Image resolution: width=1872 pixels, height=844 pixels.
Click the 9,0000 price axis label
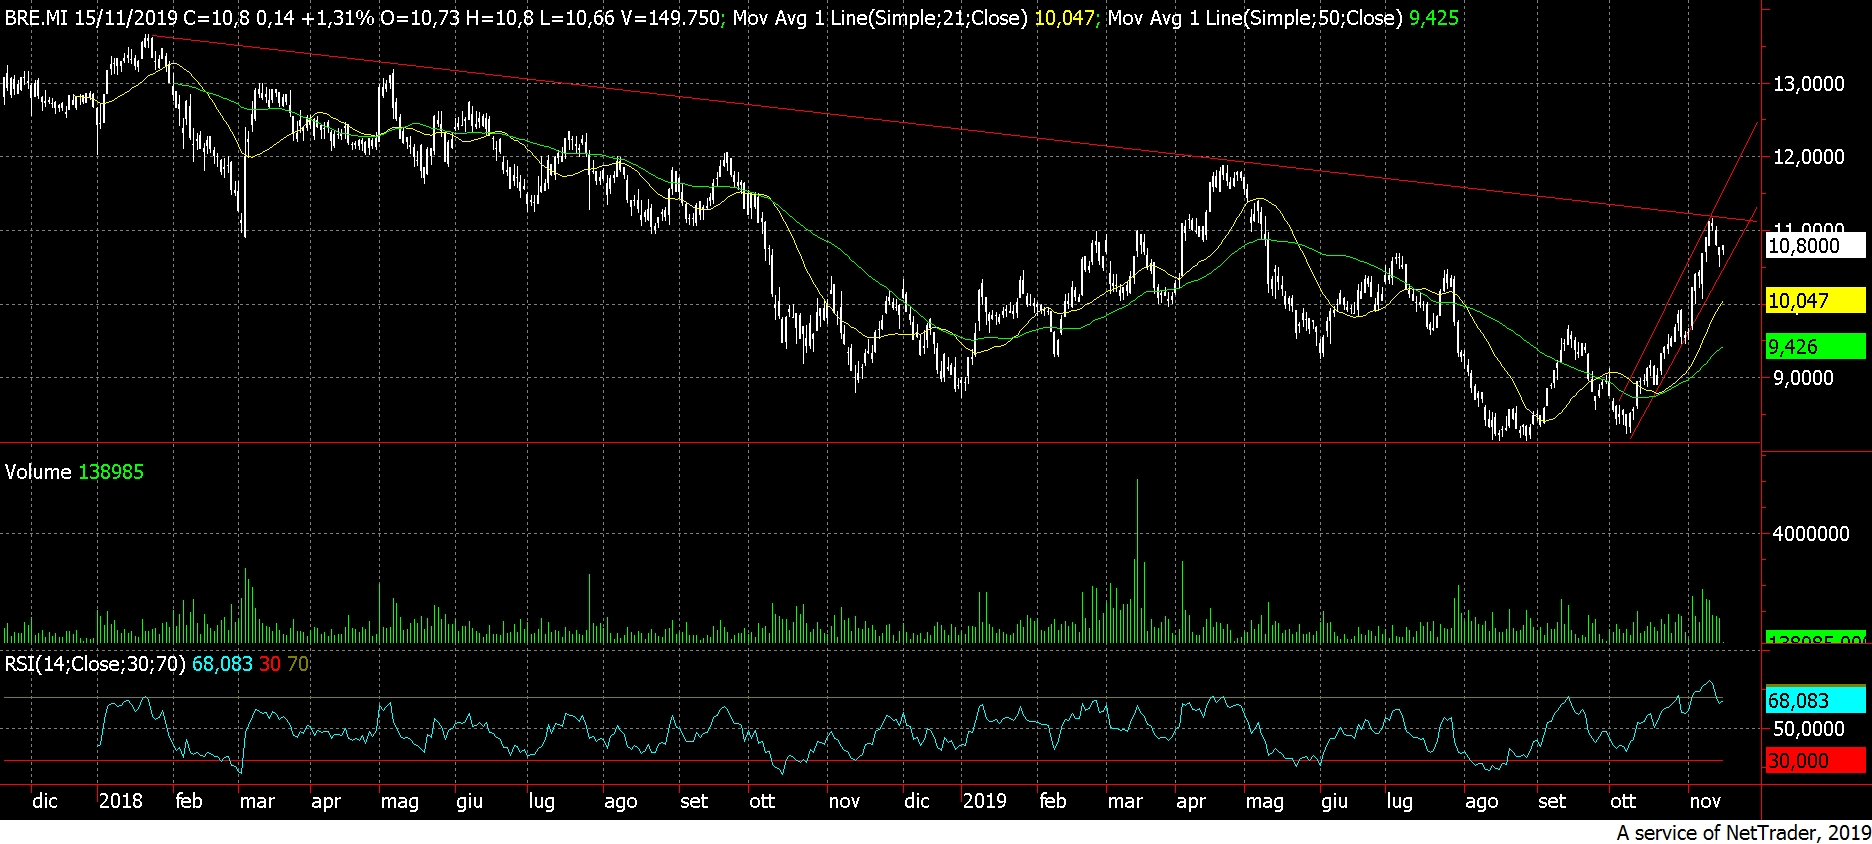point(1803,378)
